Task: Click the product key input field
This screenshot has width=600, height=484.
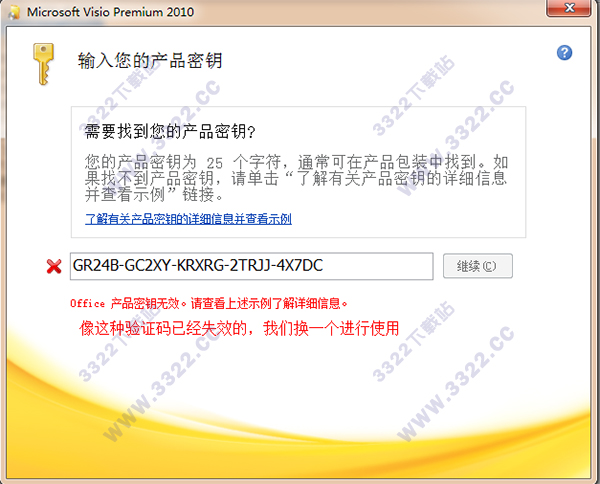Action: 251,266
